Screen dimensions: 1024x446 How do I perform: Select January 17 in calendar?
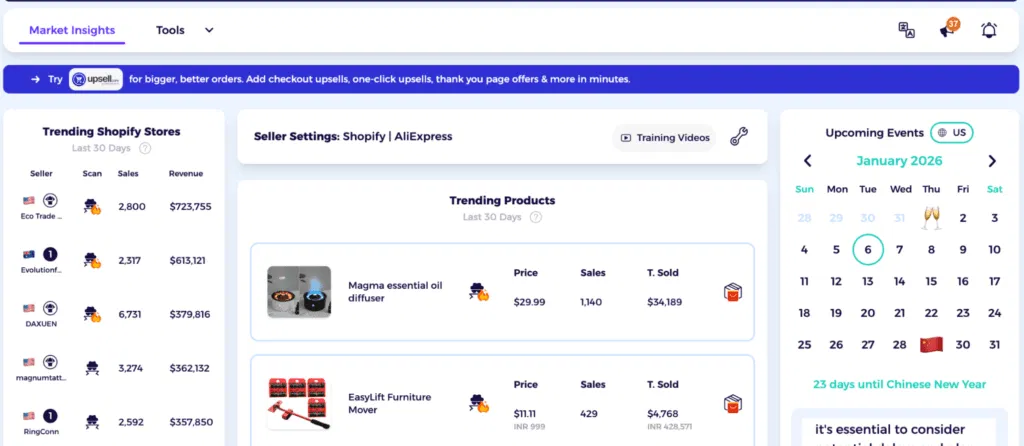tap(994, 281)
